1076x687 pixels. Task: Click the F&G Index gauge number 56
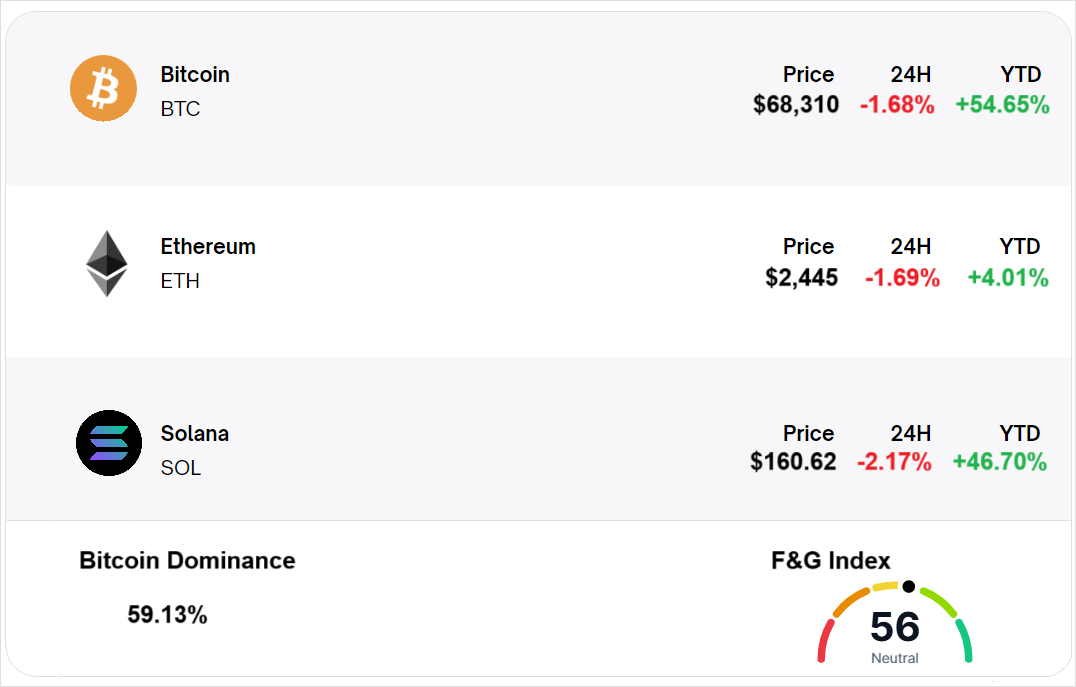click(894, 627)
